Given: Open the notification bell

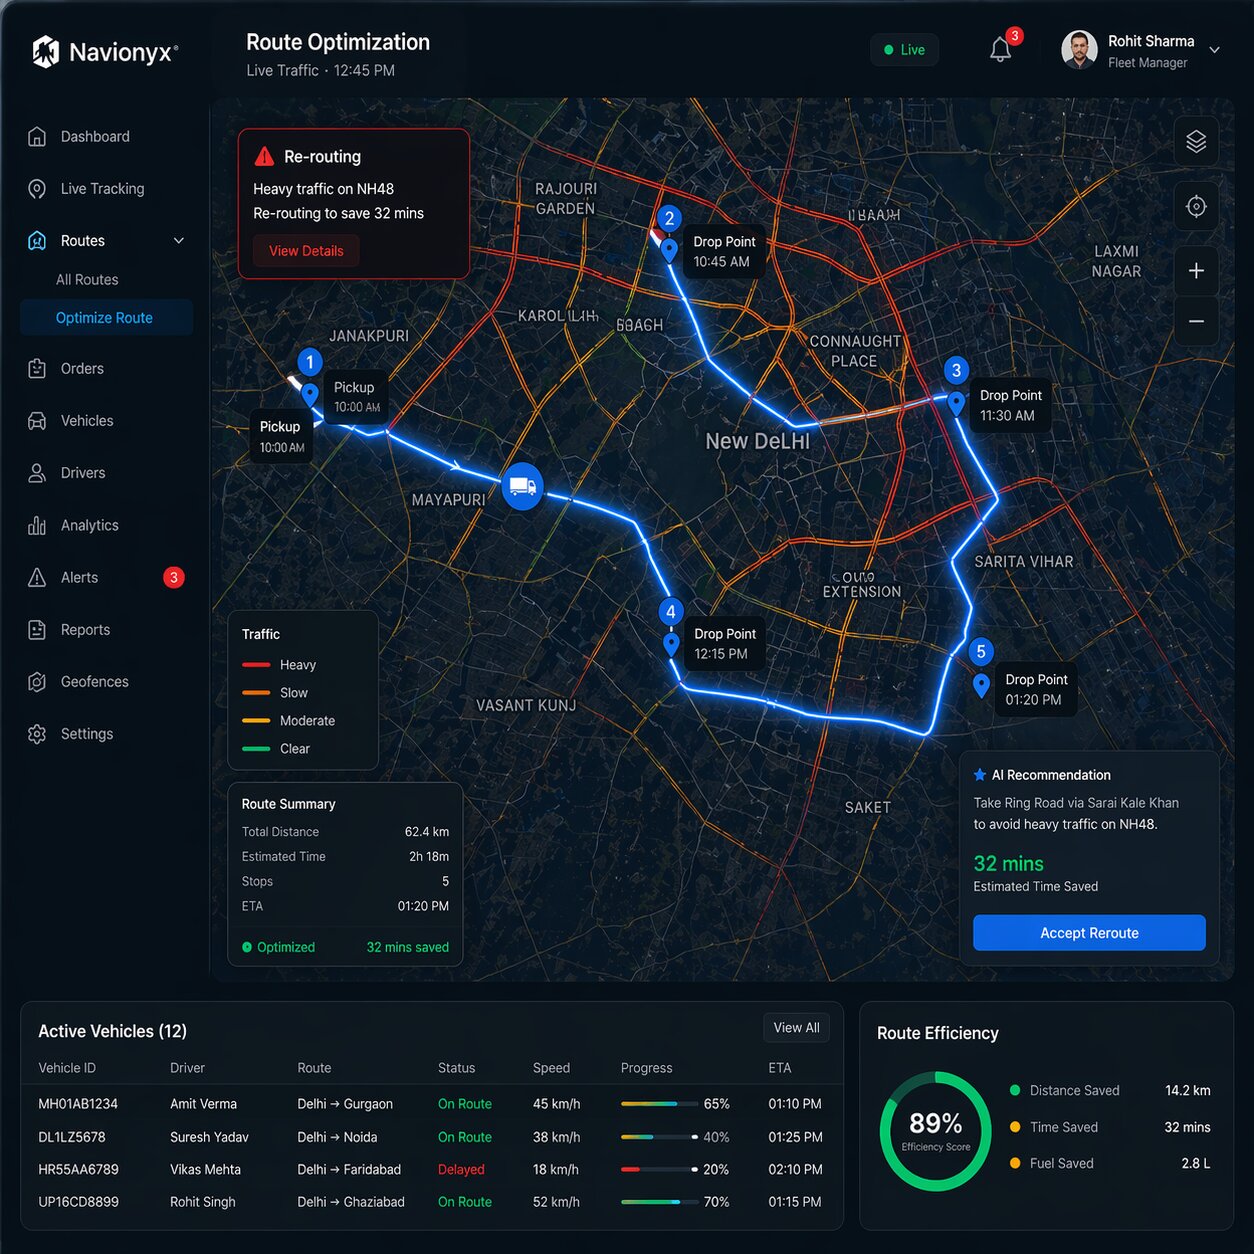Looking at the screenshot, I should 1001,48.
